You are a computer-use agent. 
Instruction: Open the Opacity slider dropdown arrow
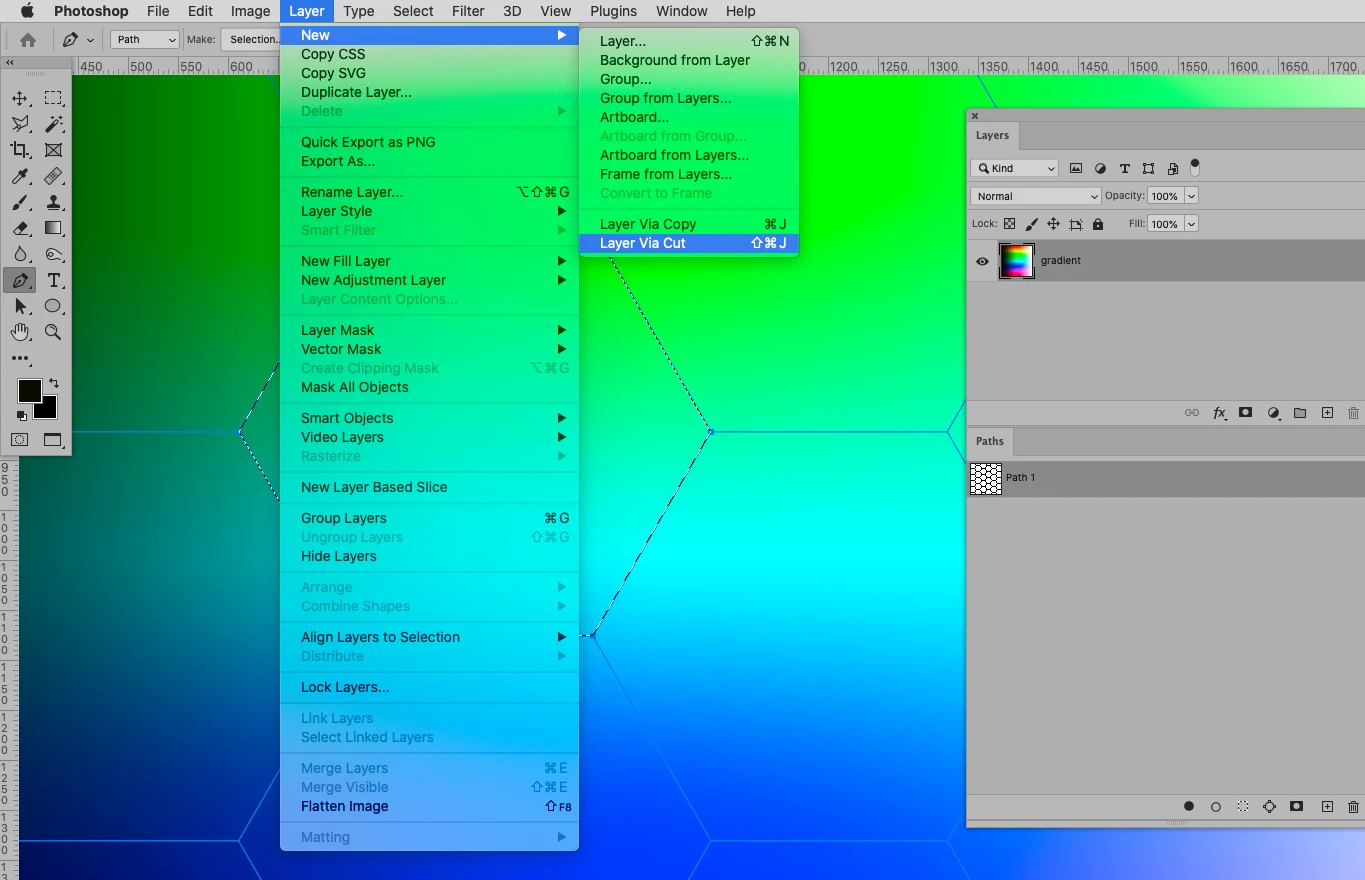1190,196
